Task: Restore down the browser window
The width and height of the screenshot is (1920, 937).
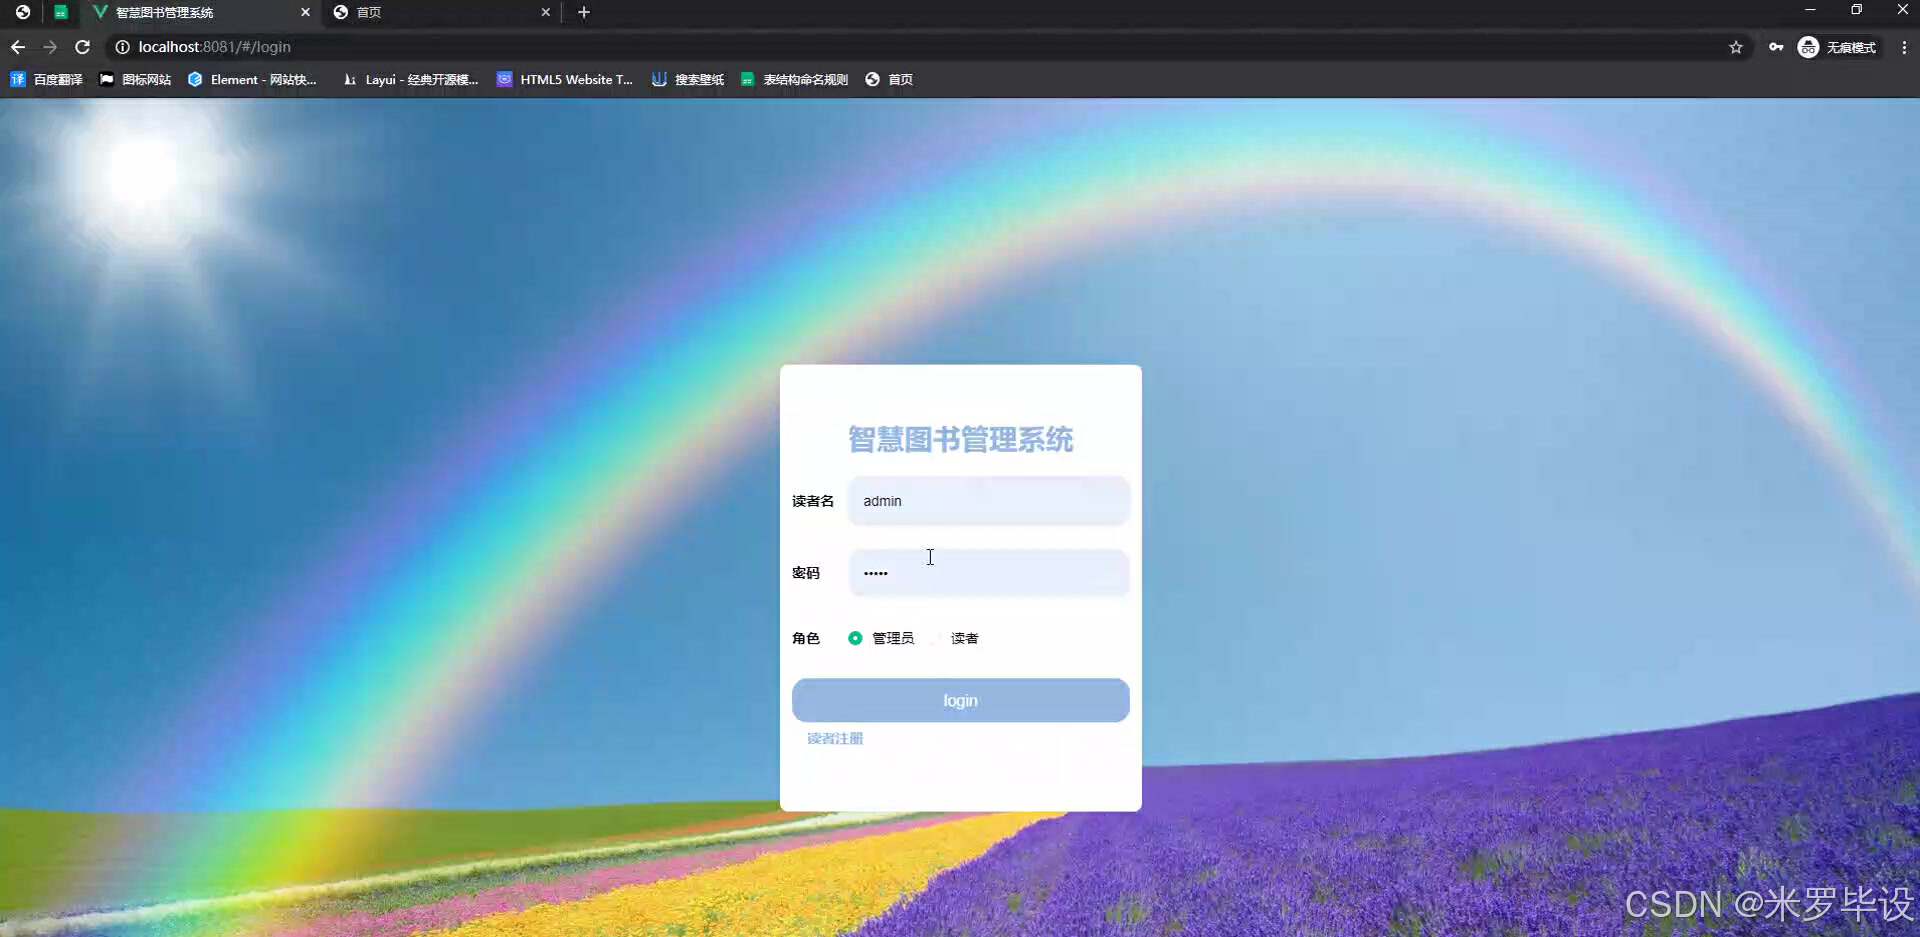Action: pos(1856,10)
